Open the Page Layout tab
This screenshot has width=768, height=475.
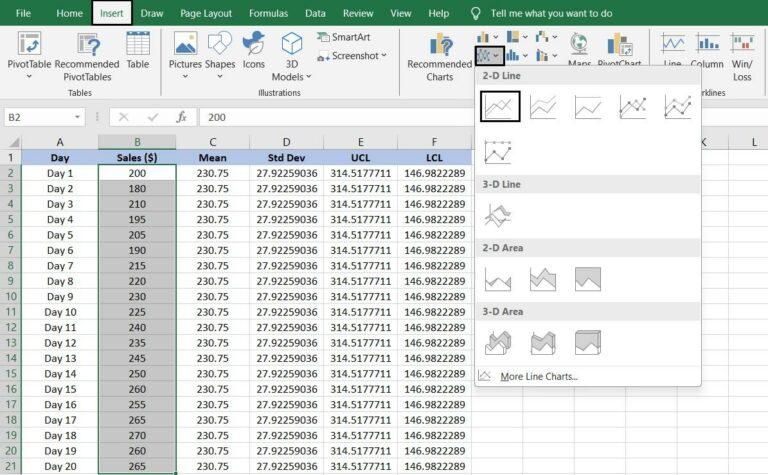pyautogui.click(x=206, y=14)
